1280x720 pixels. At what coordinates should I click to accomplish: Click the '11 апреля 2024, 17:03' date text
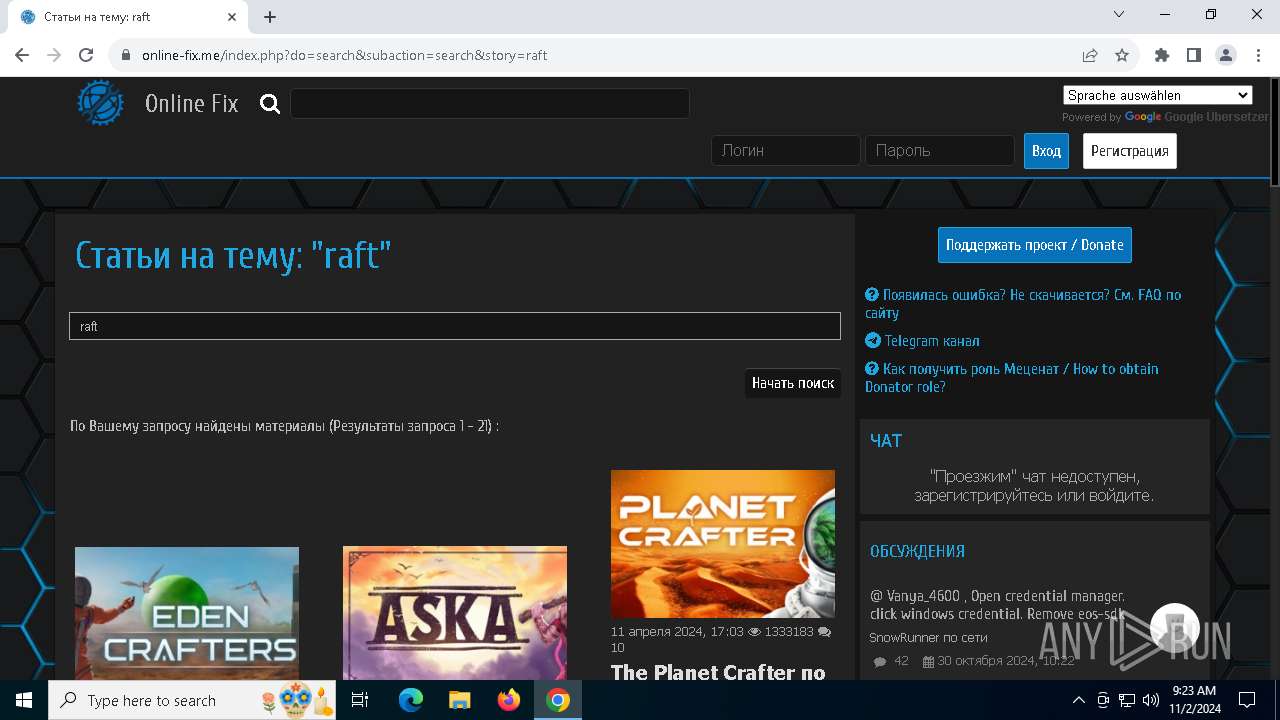pyautogui.click(x=677, y=632)
